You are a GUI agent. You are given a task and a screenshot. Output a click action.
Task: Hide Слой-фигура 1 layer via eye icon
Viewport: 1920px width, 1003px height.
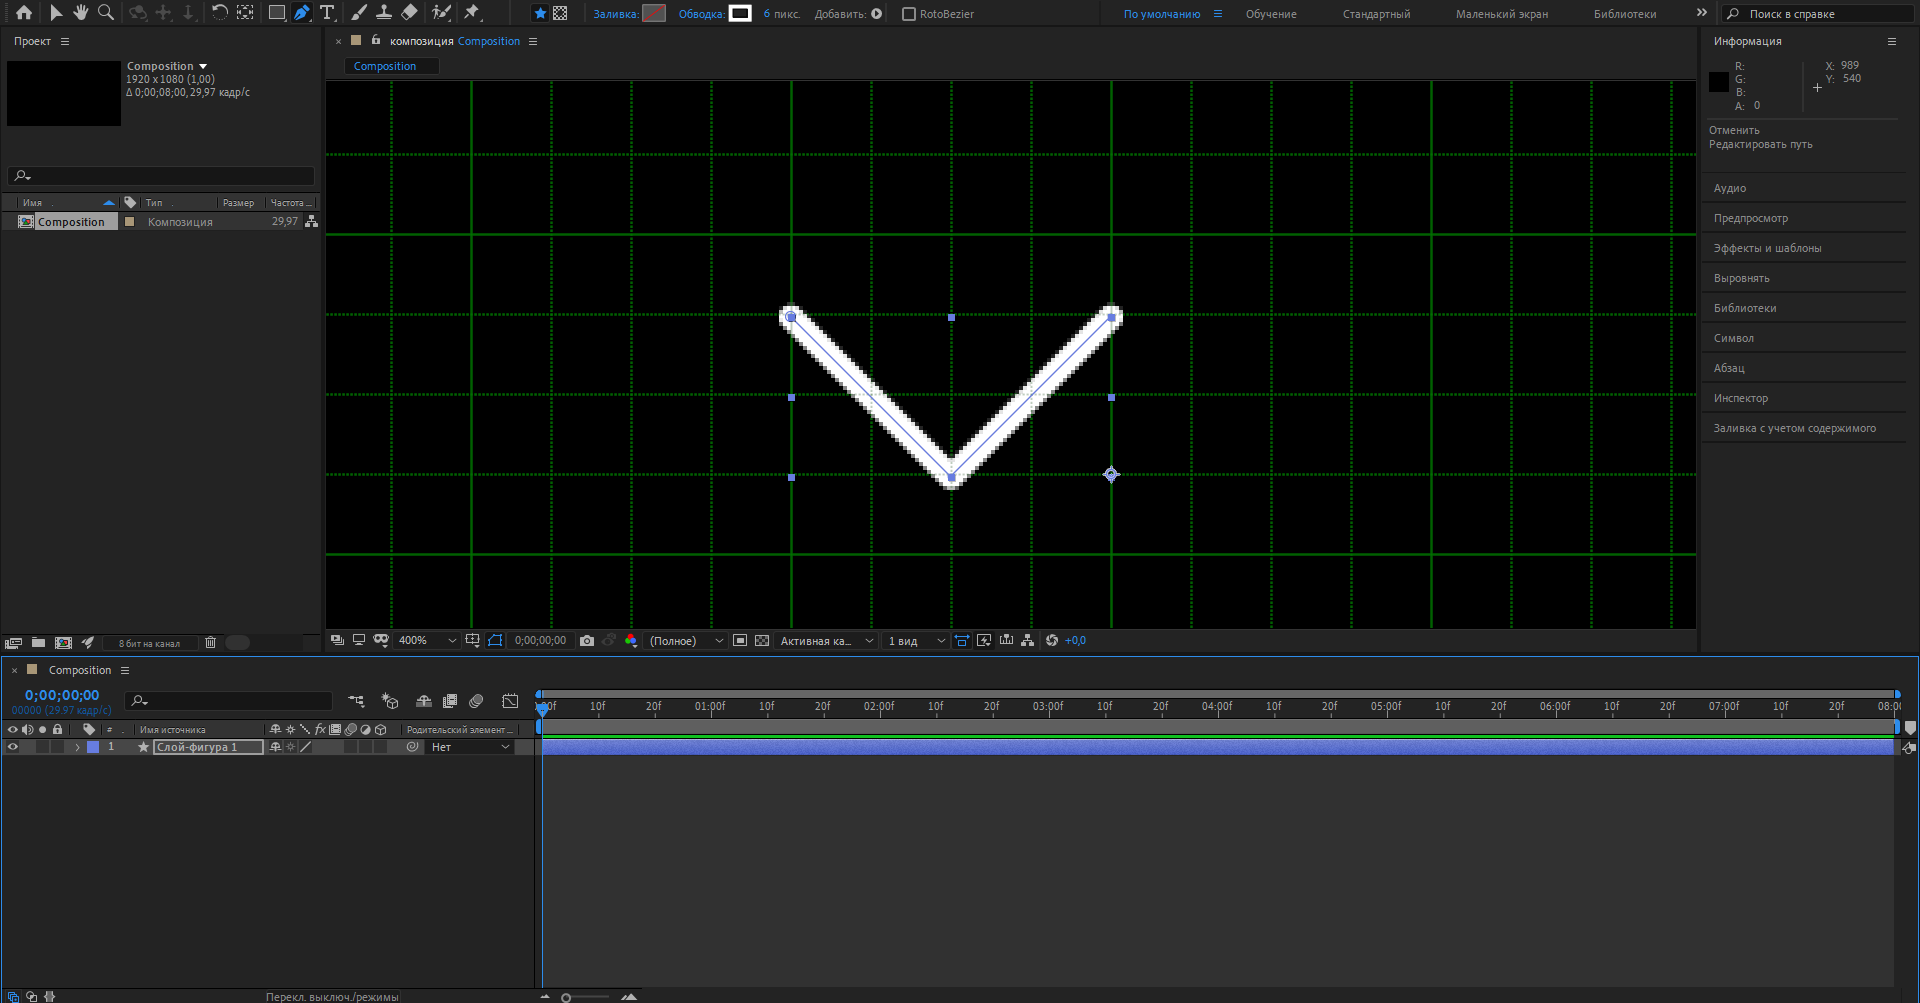13,747
